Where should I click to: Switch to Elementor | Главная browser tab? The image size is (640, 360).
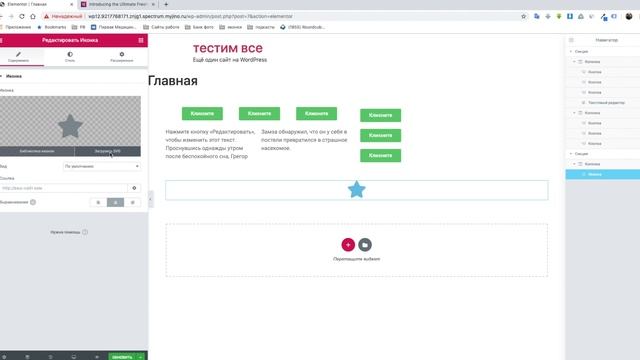(x=35, y=4)
